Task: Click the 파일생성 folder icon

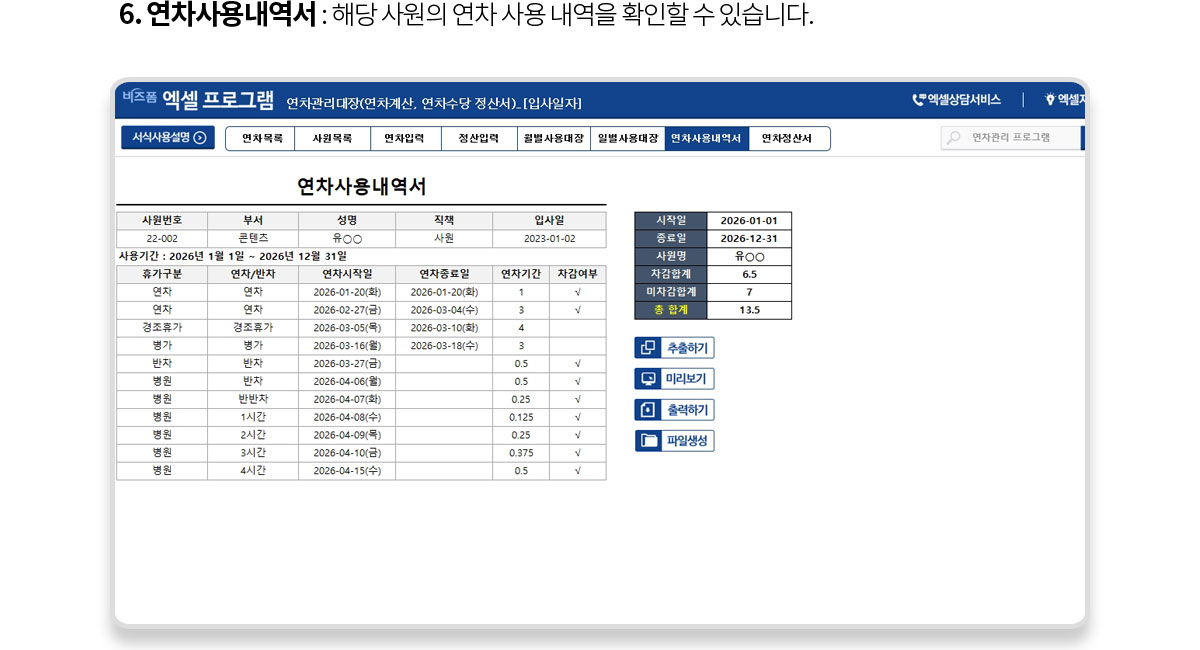Action: pyautogui.click(x=649, y=441)
